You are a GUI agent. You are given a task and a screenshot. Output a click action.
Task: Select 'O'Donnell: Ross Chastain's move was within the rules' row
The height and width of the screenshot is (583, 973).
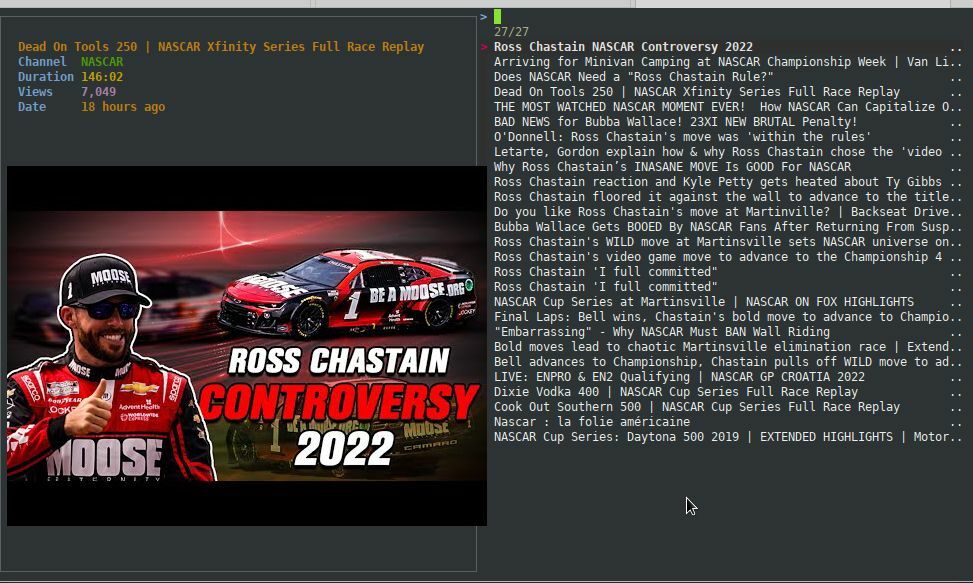[x=727, y=137]
